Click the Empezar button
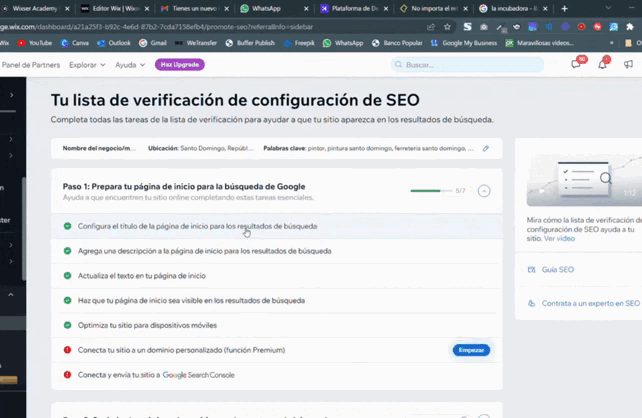 (471, 350)
